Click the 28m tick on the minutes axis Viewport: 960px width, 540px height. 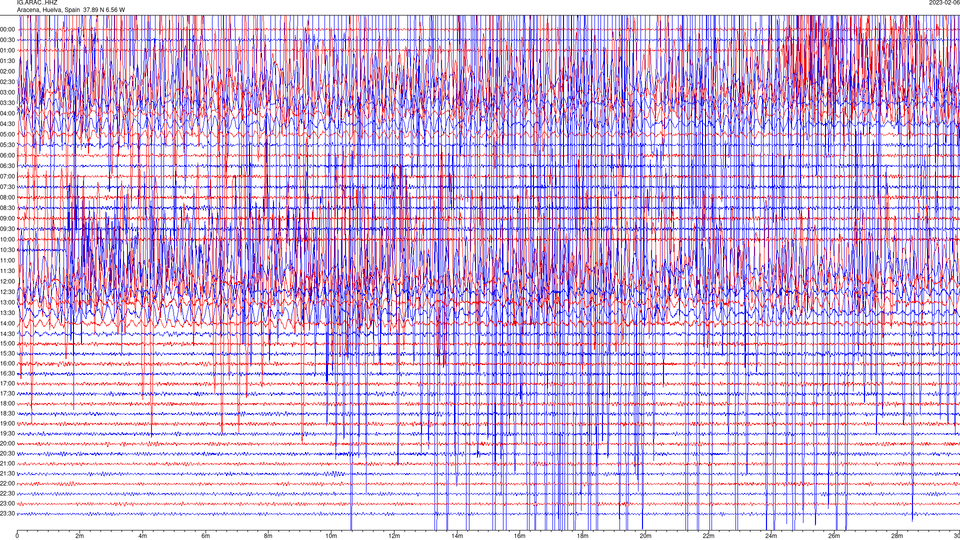point(896,536)
